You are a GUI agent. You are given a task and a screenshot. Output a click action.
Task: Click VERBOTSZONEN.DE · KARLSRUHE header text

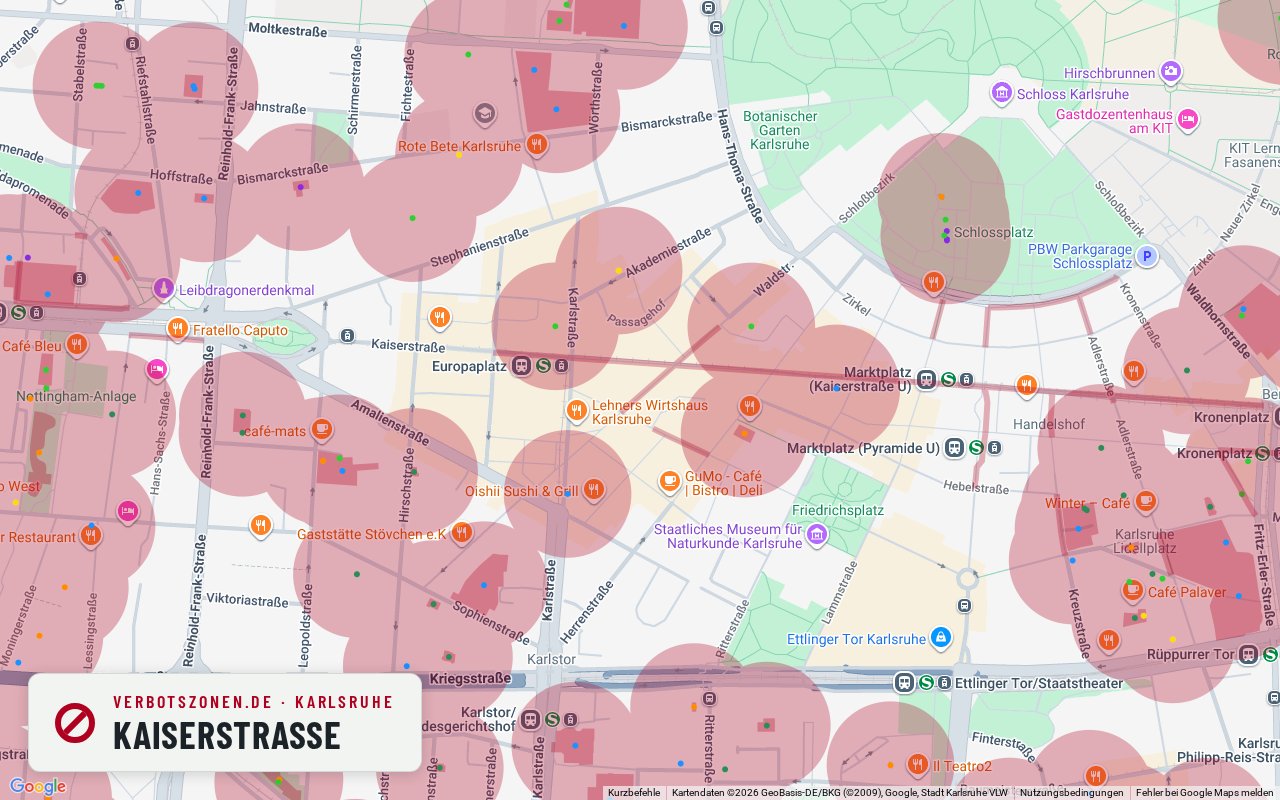pyautogui.click(x=253, y=703)
